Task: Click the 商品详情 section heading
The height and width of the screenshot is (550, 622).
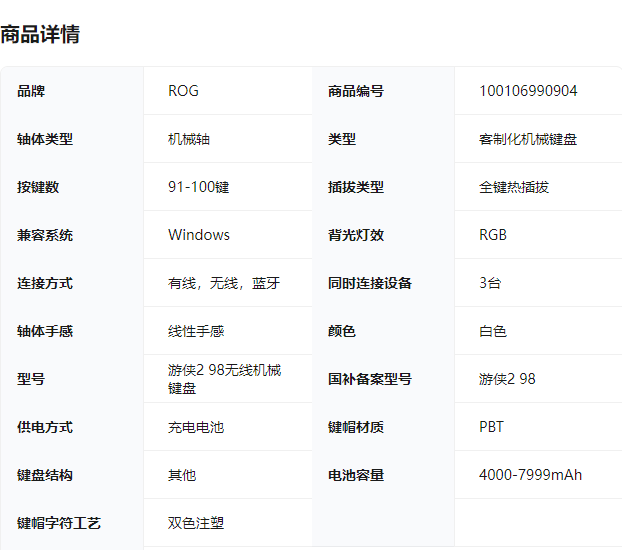Action: click(x=40, y=34)
